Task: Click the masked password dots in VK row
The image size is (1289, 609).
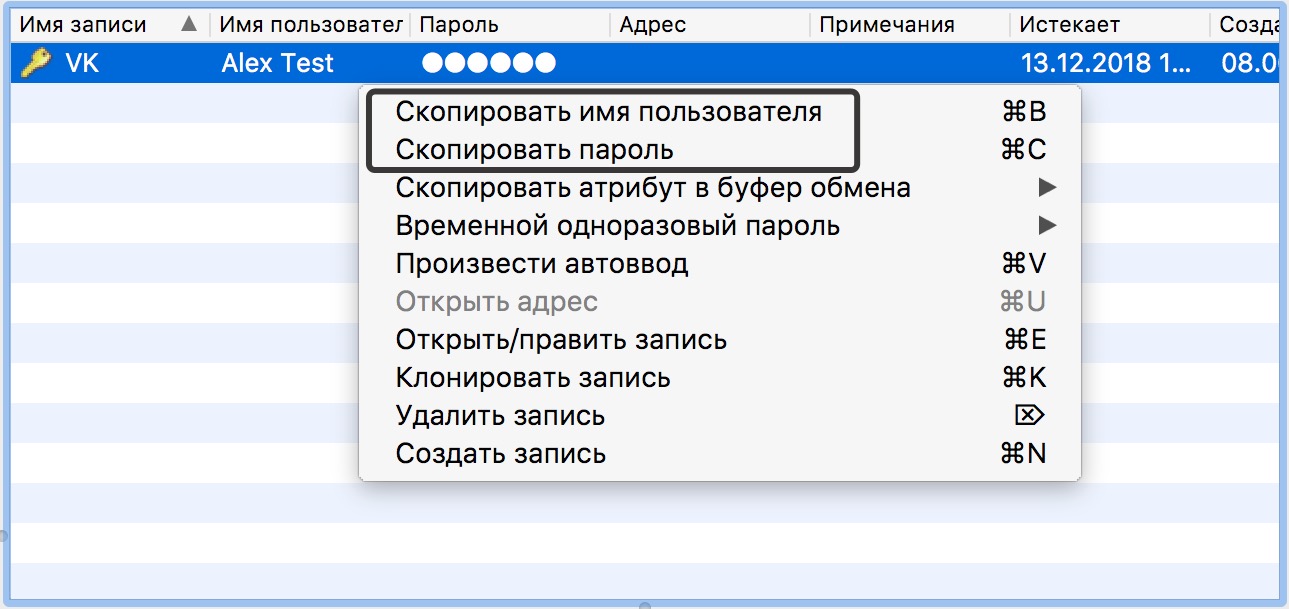Action: pyautogui.click(x=488, y=64)
